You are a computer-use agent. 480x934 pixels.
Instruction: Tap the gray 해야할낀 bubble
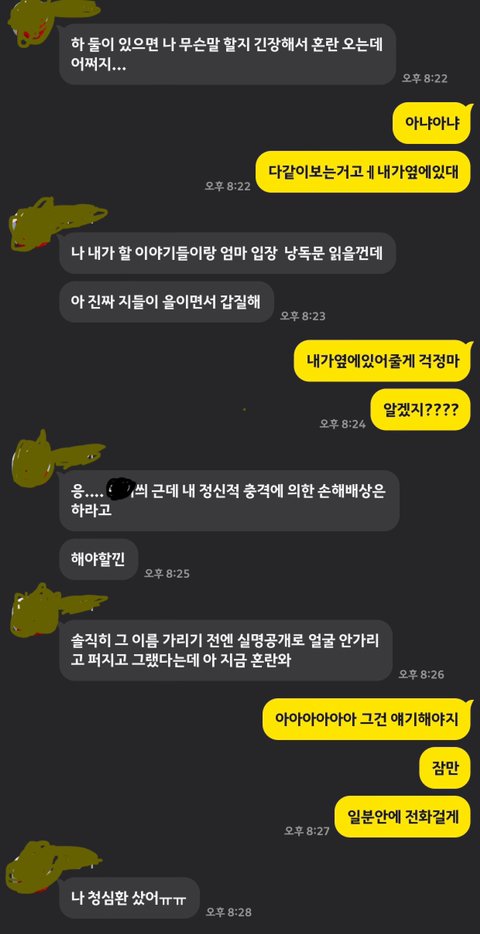click(x=98, y=559)
